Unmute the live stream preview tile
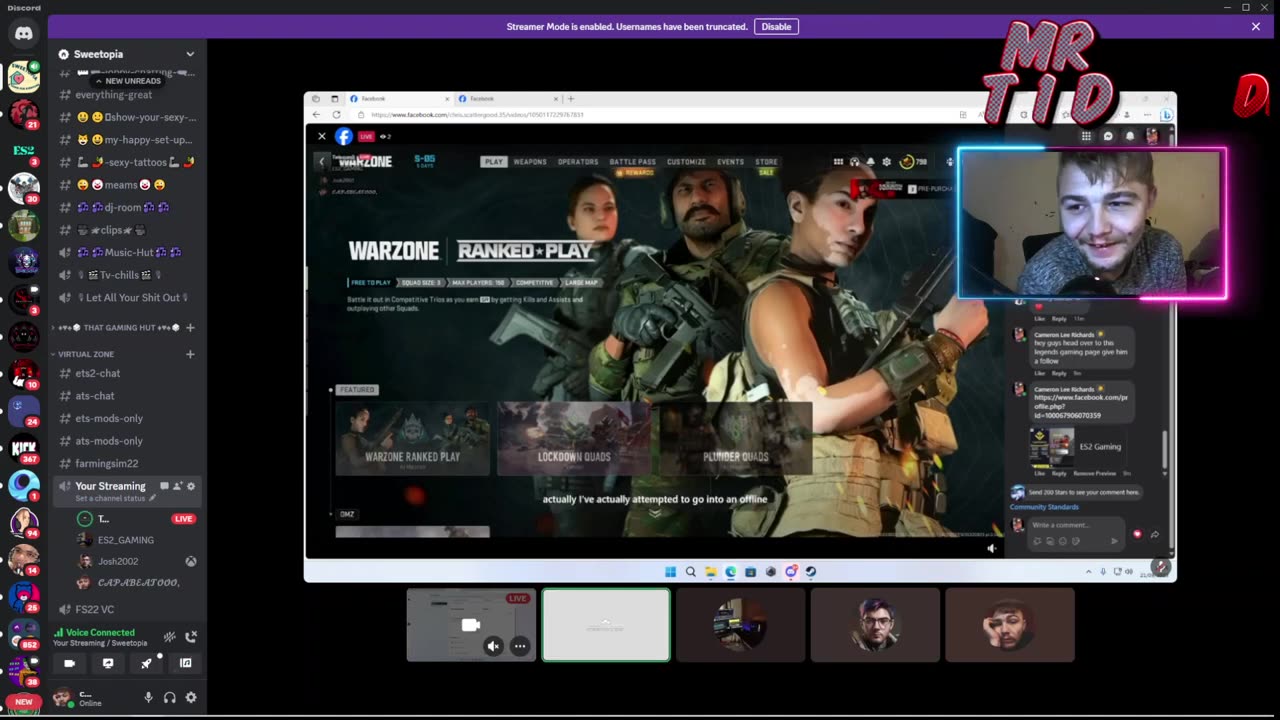This screenshot has height=720, width=1280. click(x=493, y=646)
